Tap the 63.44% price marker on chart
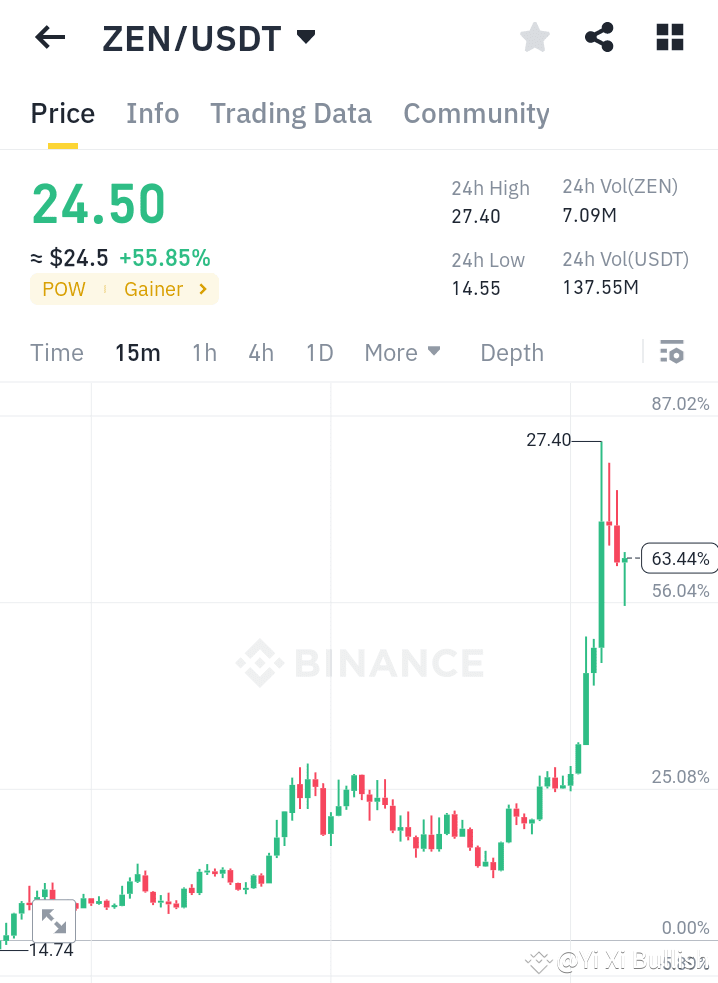 [x=679, y=558]
